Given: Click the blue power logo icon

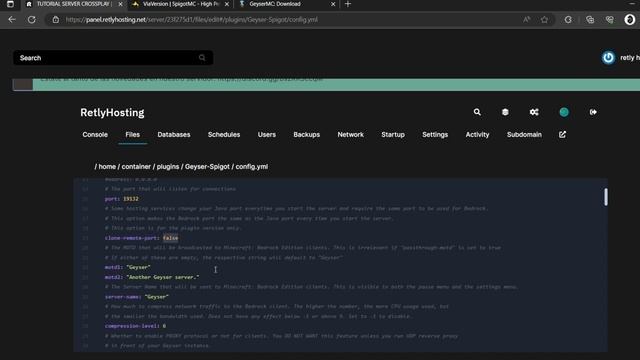Looking at the screenshot, I should [x=608, y=58].
